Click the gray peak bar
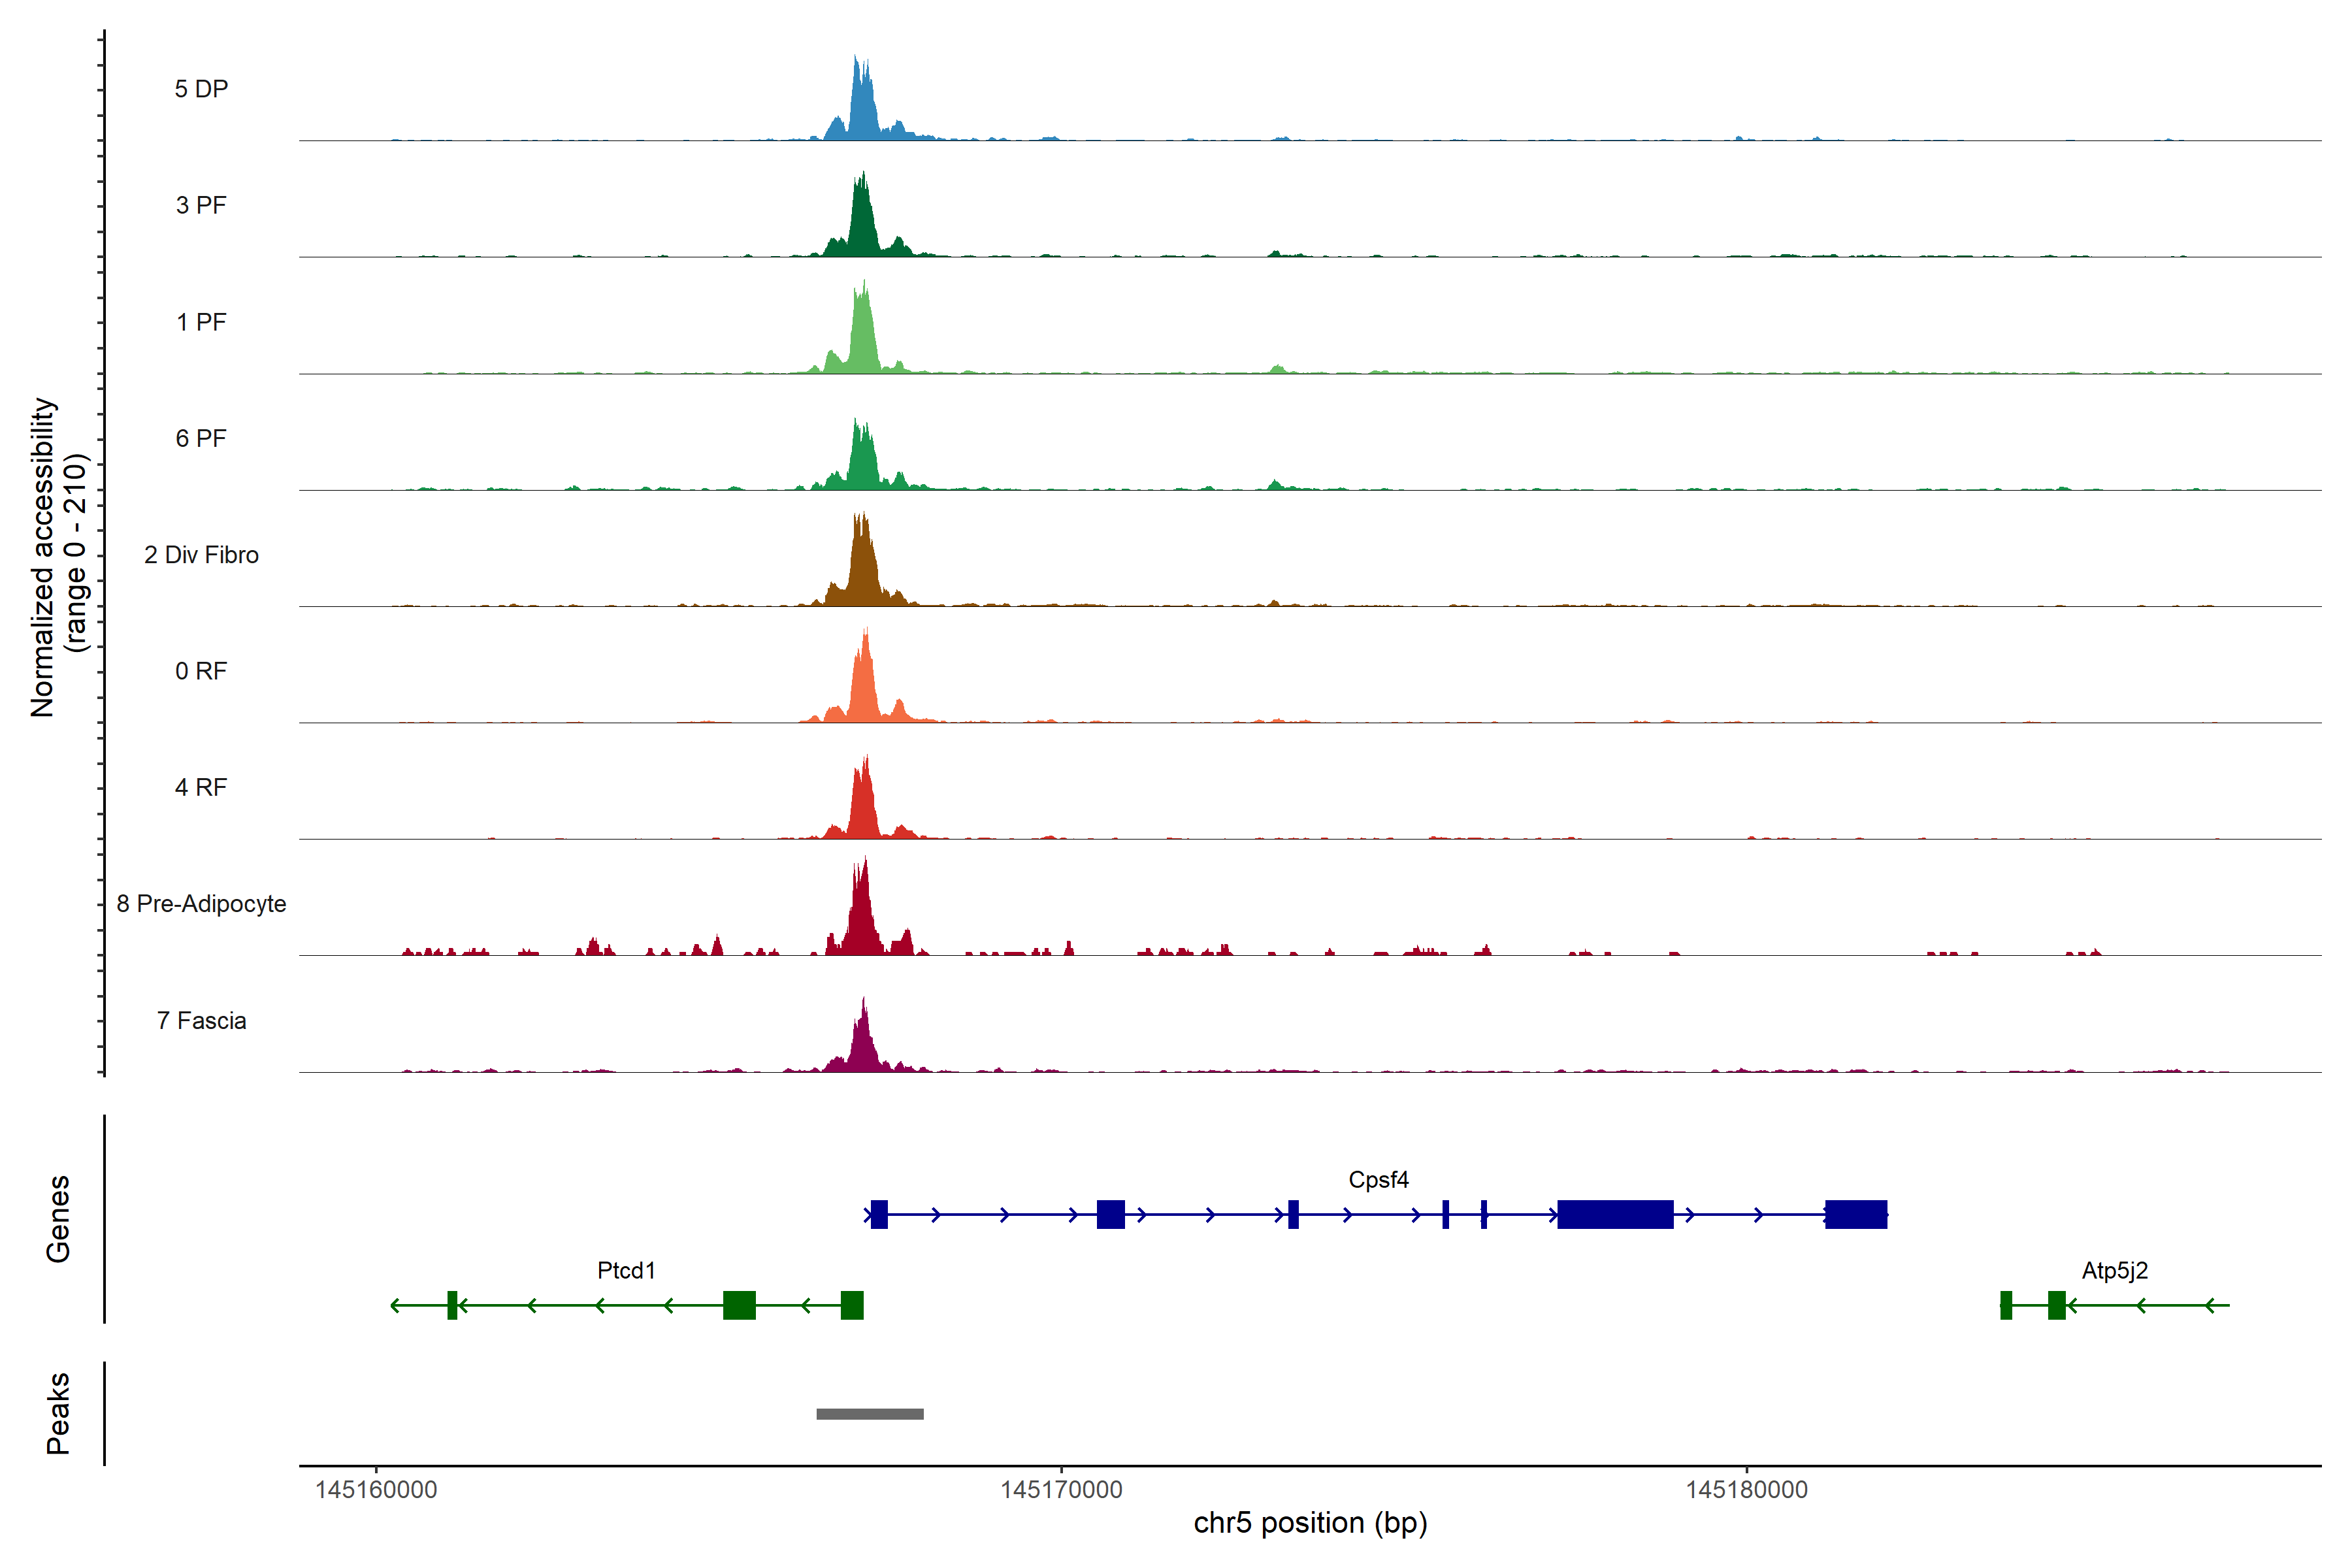 click(x=869, y=1414)
